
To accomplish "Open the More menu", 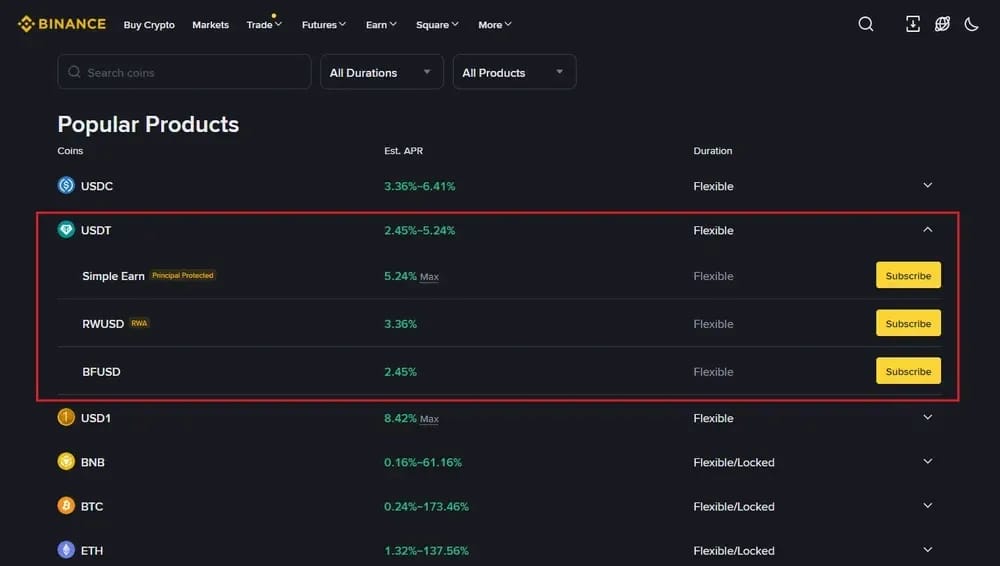I will click(x=495, y=25).
